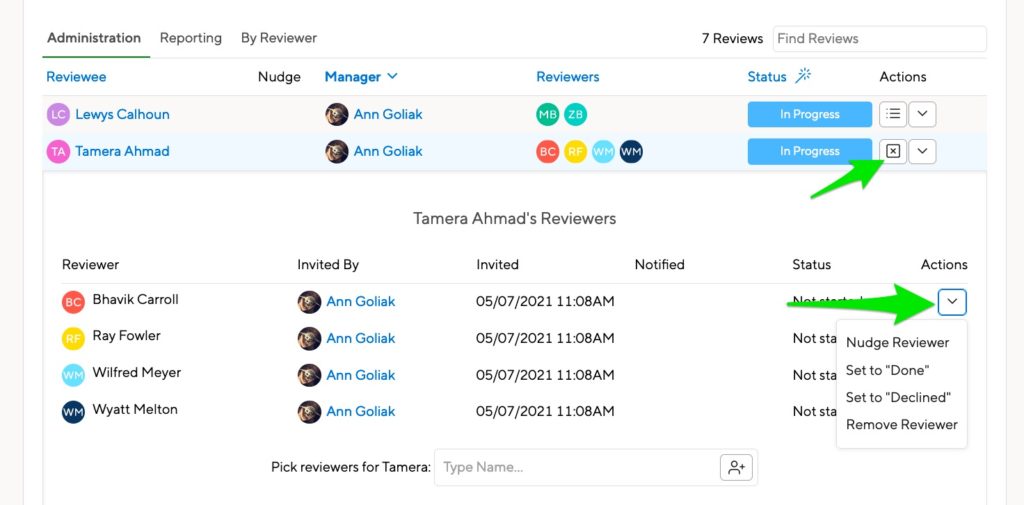Viewport: 1024px width, 505px height.
Task: Open Ann Goliak link in Ray Fowler's row
Action: (x=360, y=338)
